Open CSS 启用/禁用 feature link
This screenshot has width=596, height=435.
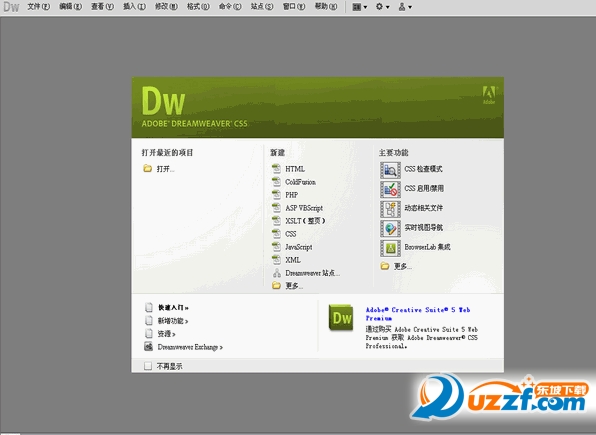point(424,189)
